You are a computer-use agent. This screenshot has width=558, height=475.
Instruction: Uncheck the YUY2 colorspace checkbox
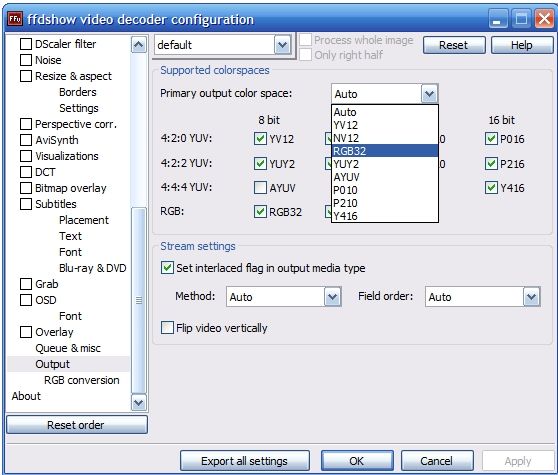point(260,164)
